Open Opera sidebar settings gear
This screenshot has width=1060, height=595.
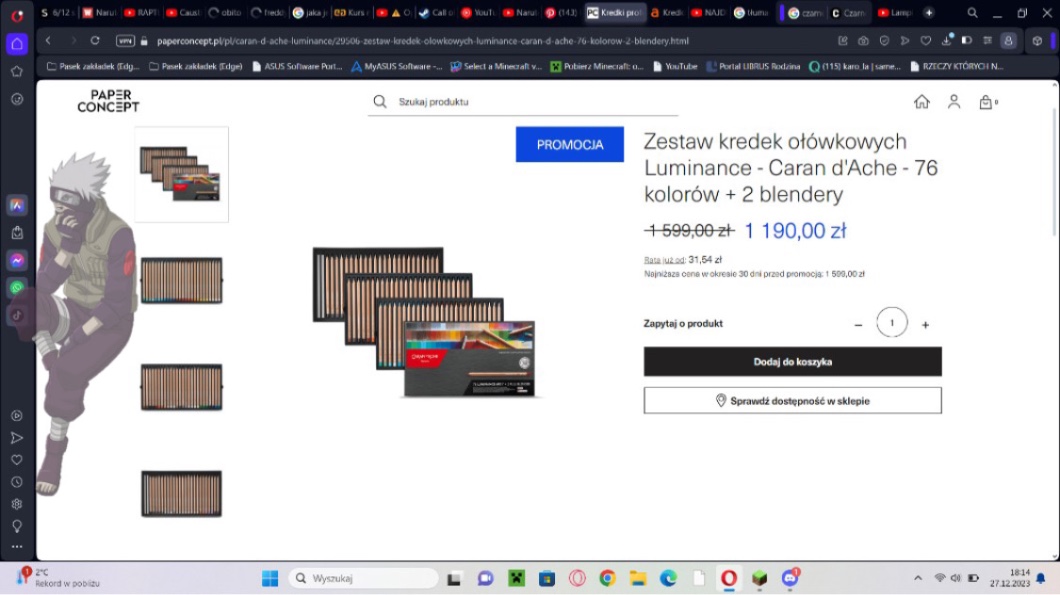point(17,504)
